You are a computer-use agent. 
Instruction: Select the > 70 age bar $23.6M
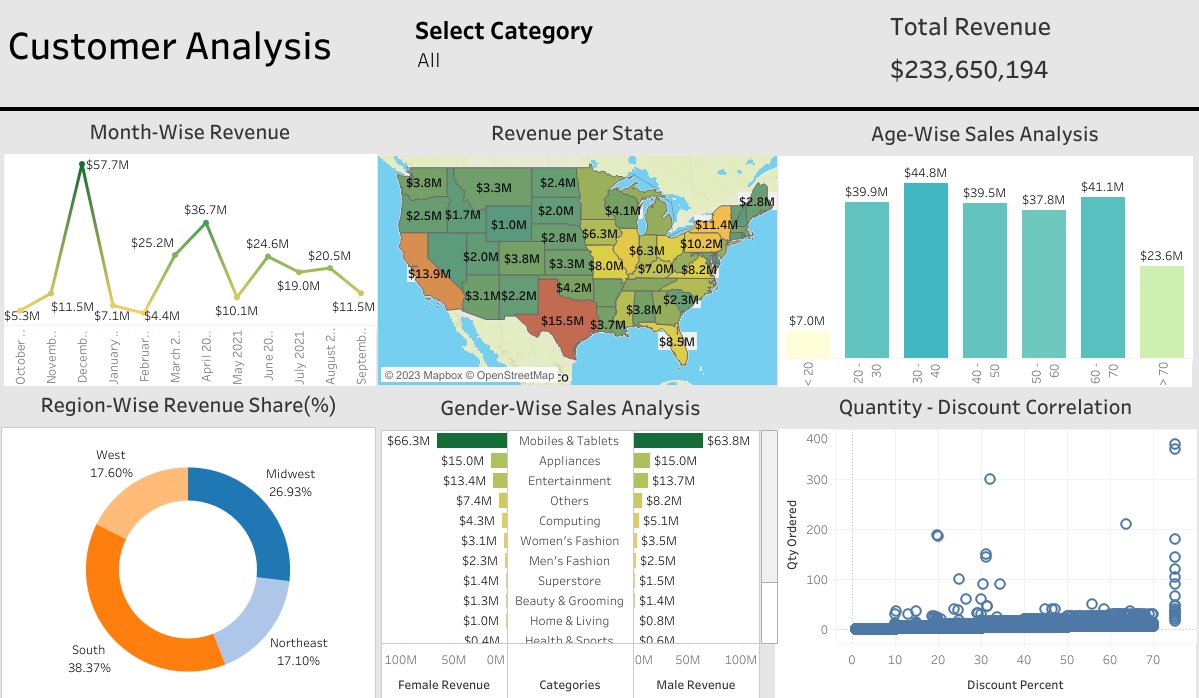click(x=1162, y=312)
